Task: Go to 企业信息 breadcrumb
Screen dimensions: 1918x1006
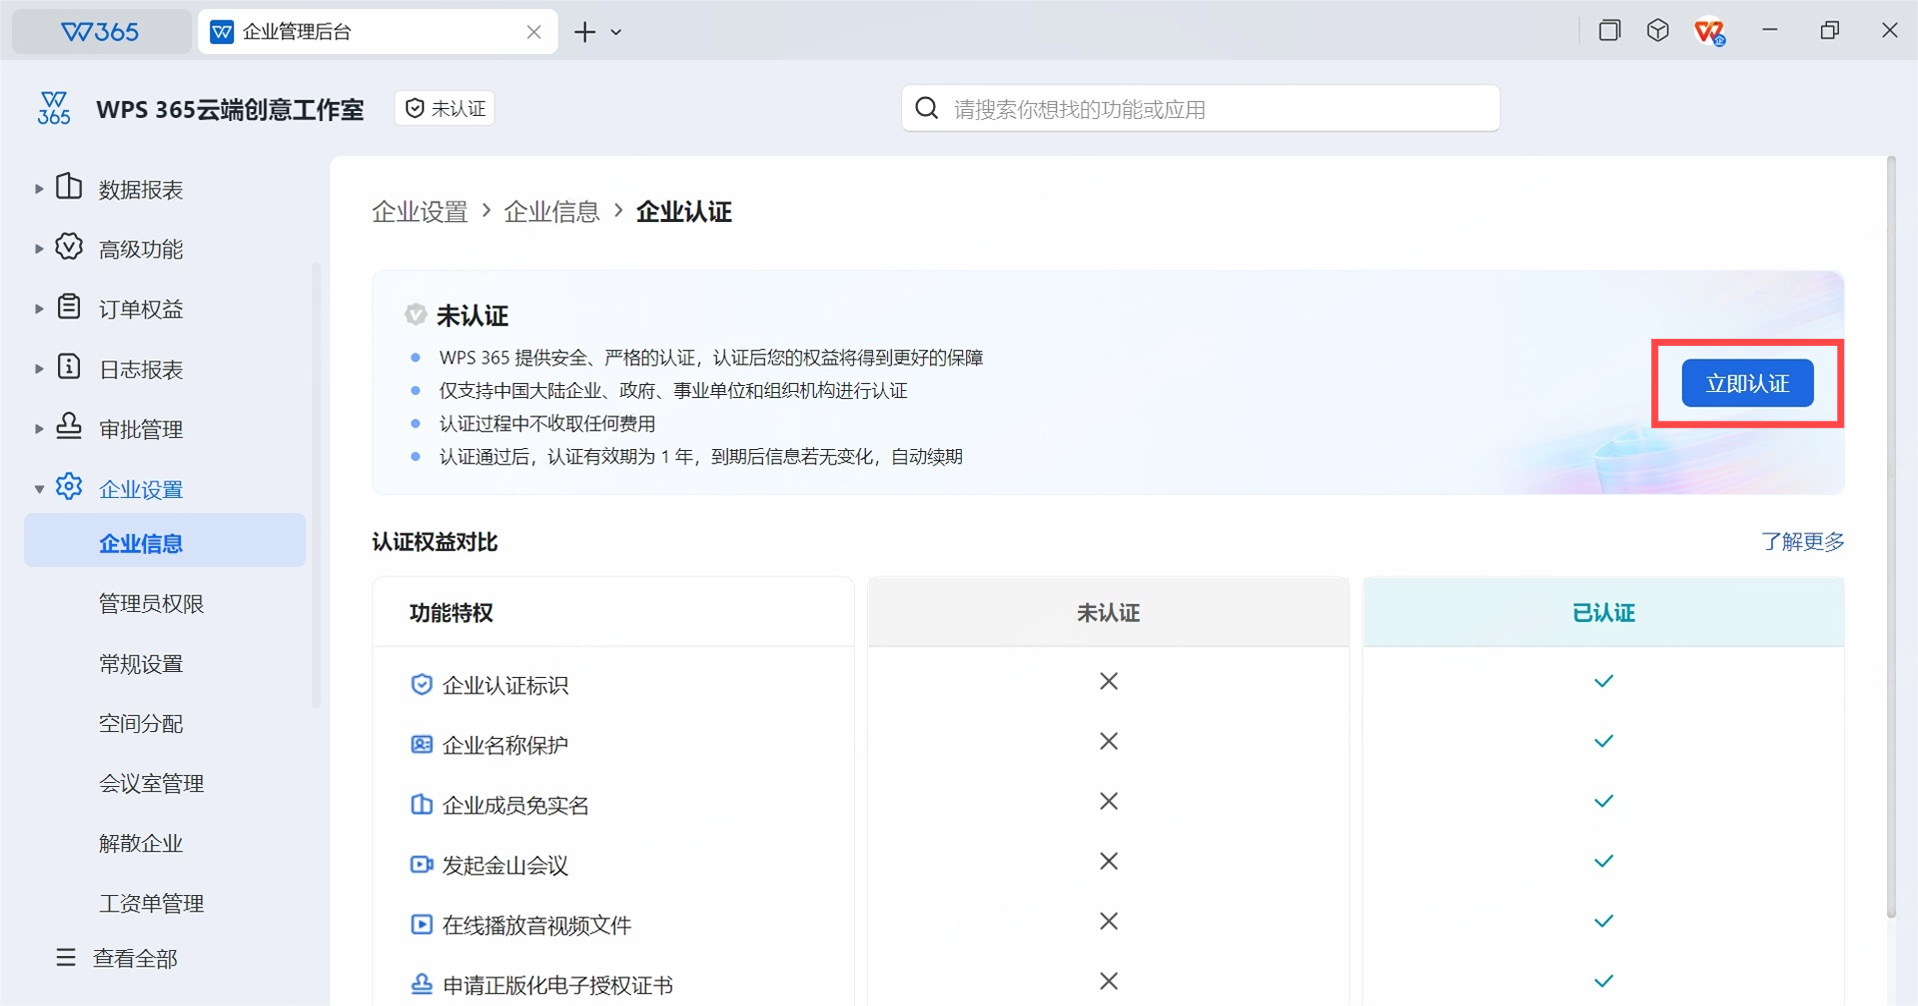Action: pyautogui.click(x=551, y=212)
